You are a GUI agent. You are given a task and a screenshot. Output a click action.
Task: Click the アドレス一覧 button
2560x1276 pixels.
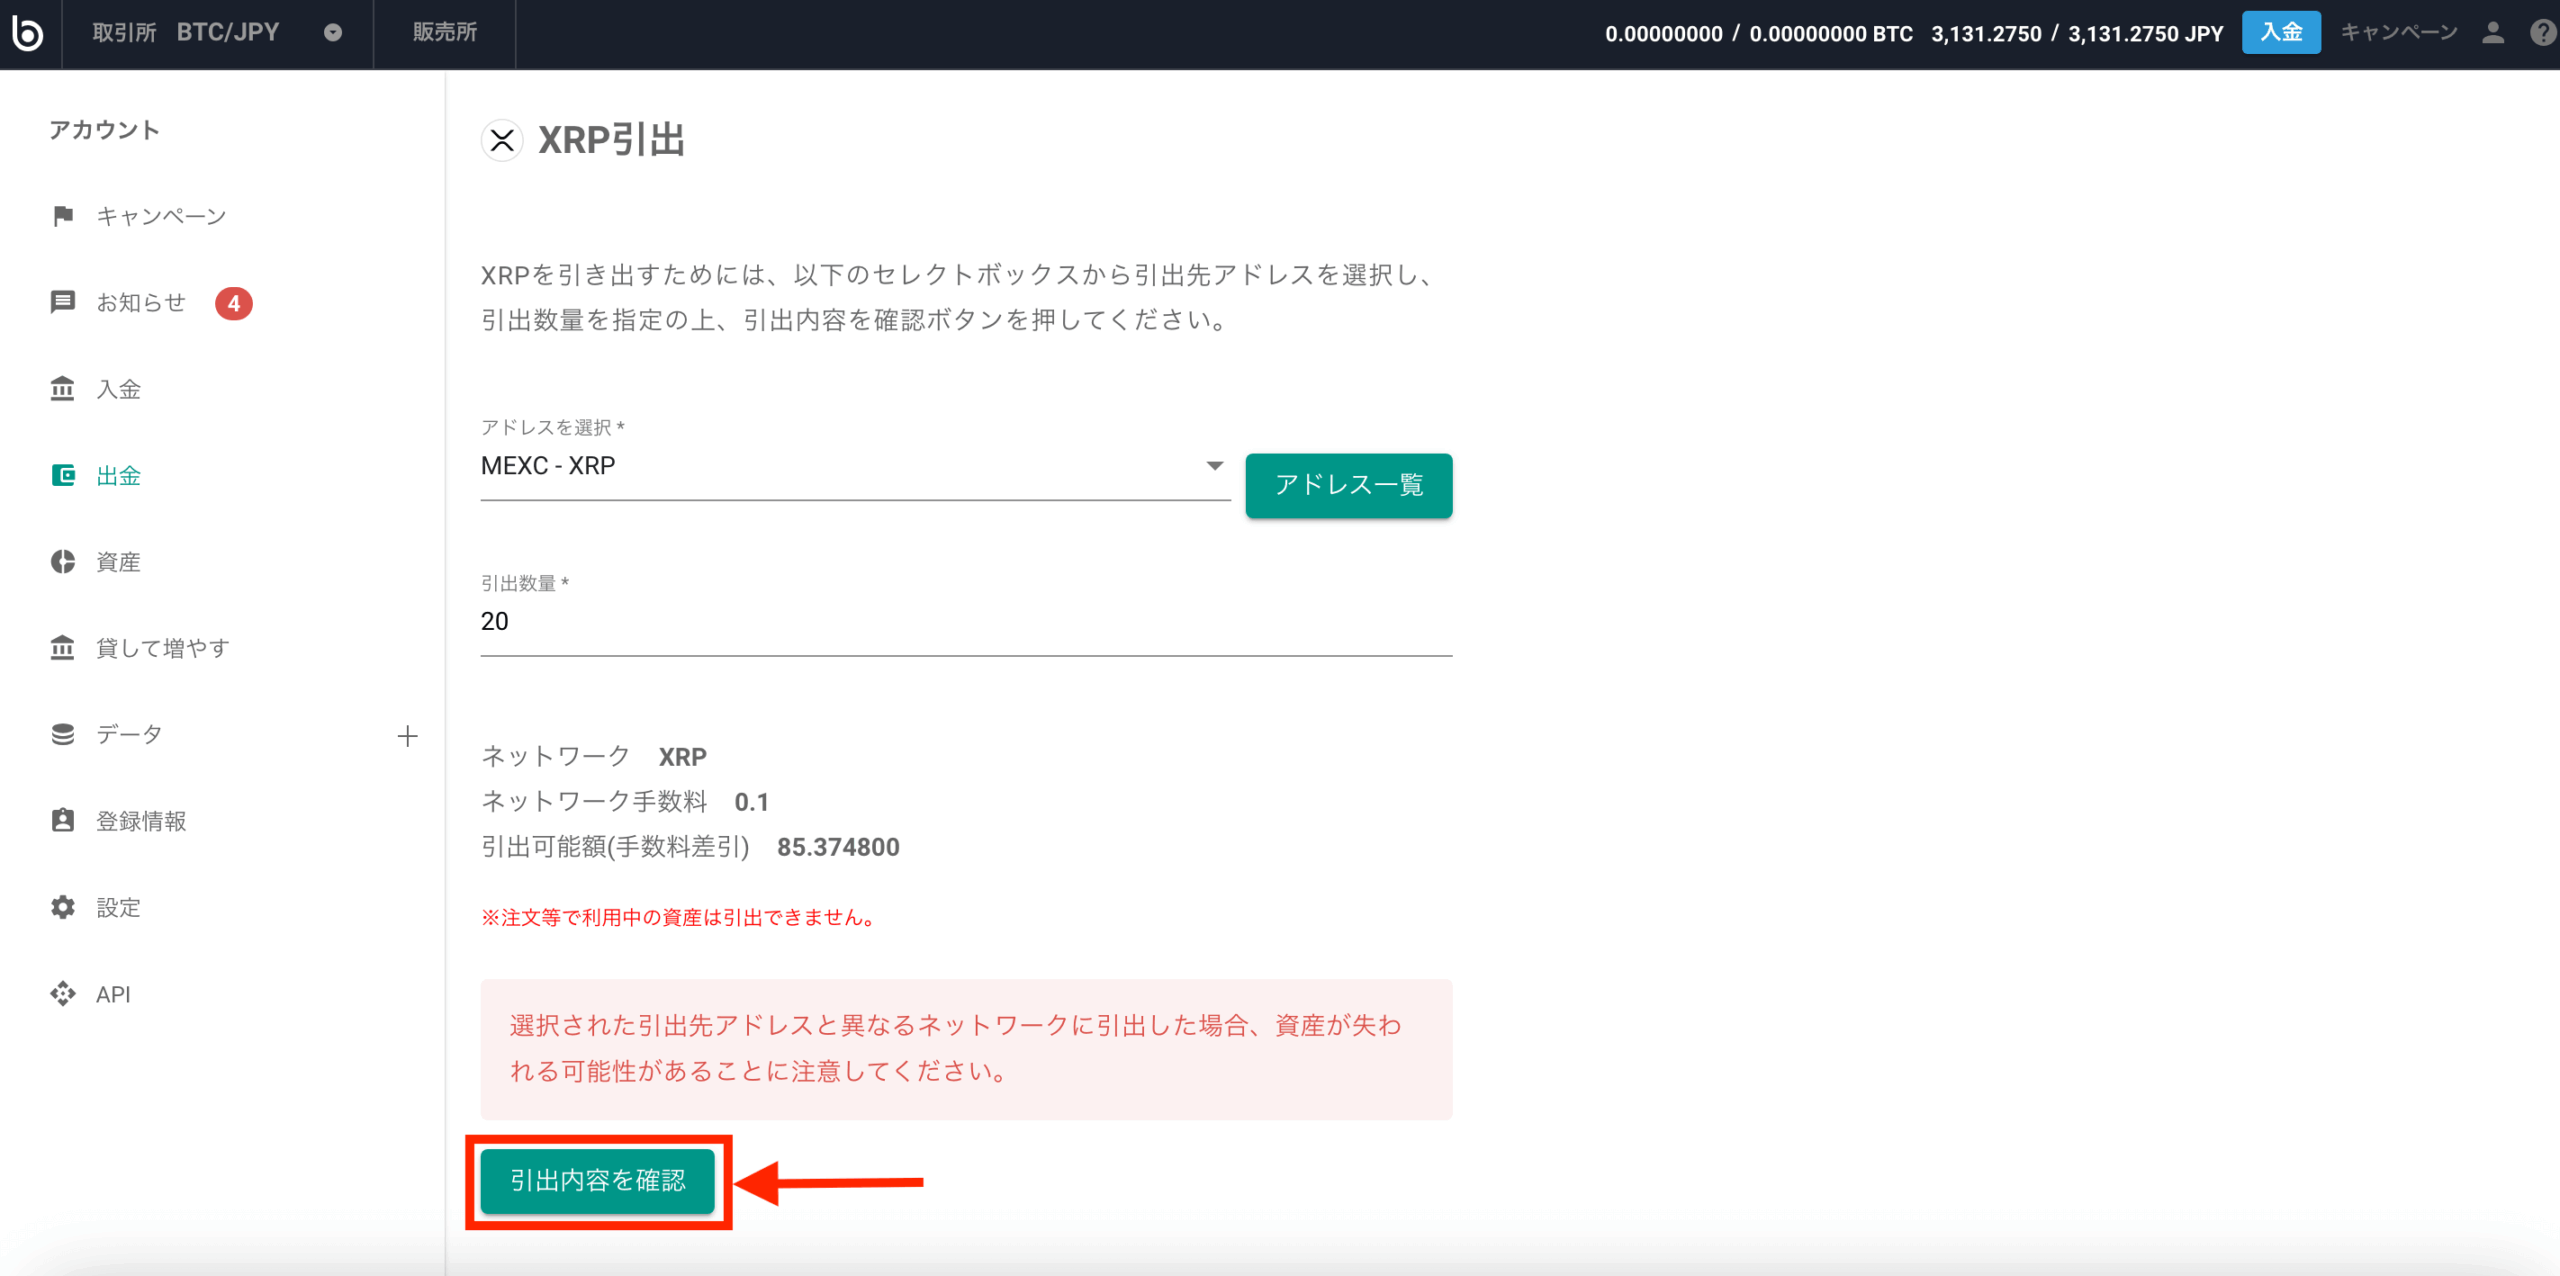(1349, 485)
